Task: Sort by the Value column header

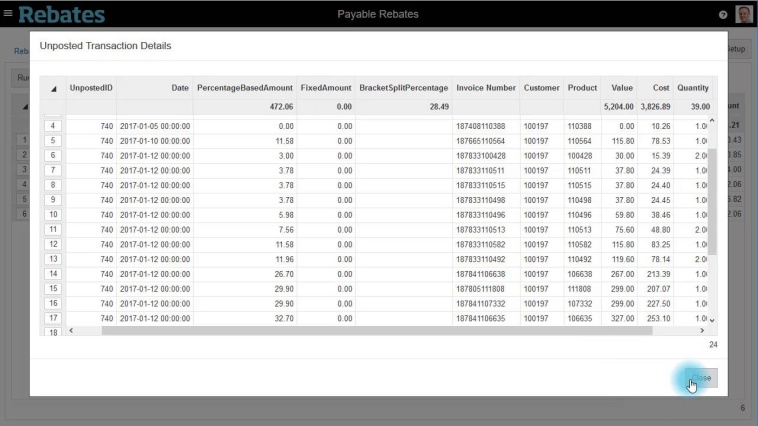Action: pos(619,88)
